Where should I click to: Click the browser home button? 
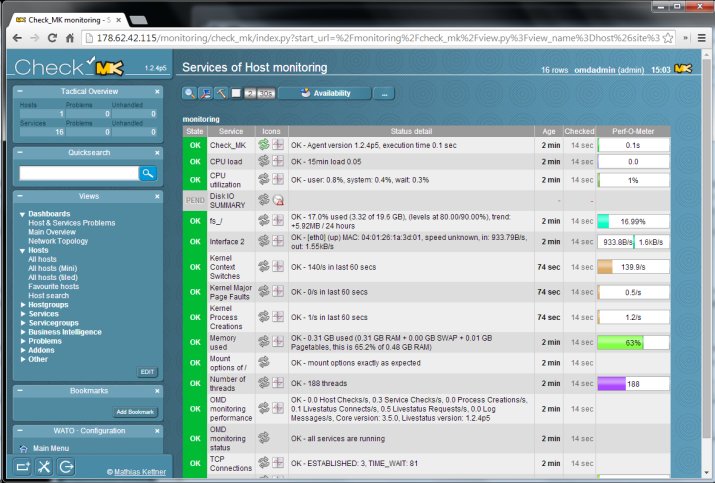tap(70, 38)
